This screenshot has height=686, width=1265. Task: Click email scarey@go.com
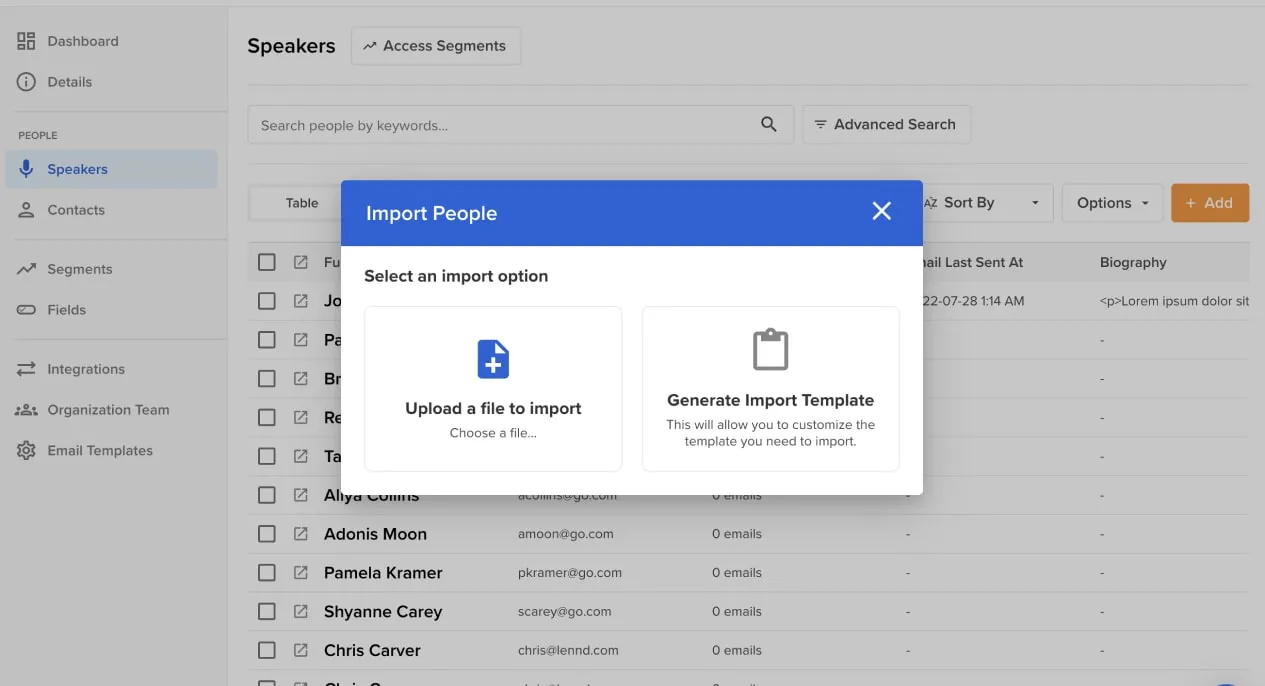(565, 611)
